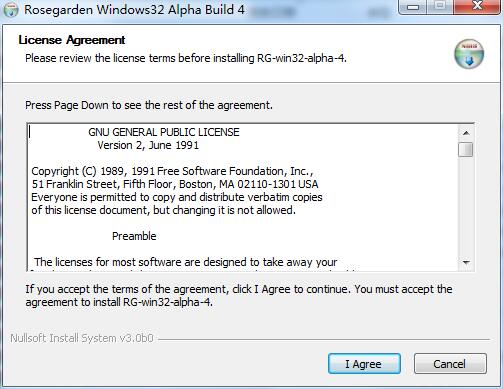503x389 pixels.
Task: Close the installer with the red X button
Action: 477,7
